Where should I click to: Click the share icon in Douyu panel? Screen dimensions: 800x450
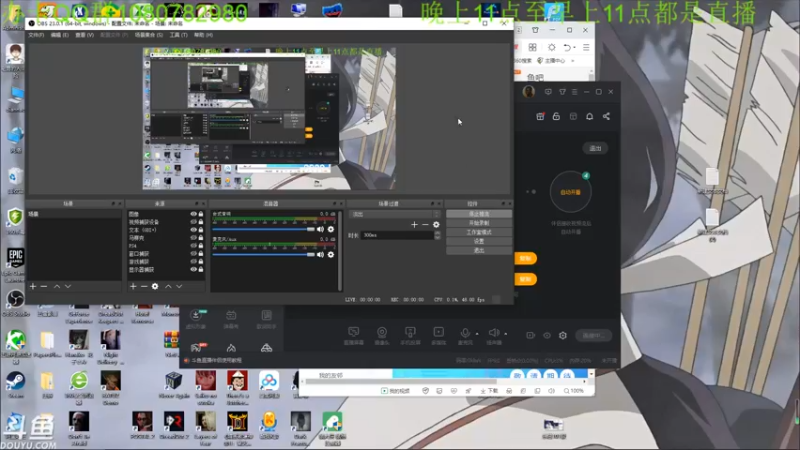point(606,116)
